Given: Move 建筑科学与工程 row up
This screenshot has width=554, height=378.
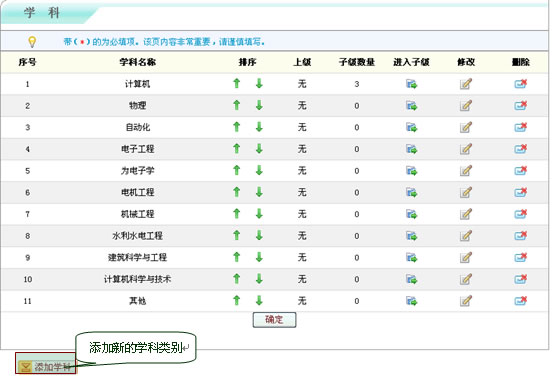Looking at the screenshot, I should coord(237,257).
